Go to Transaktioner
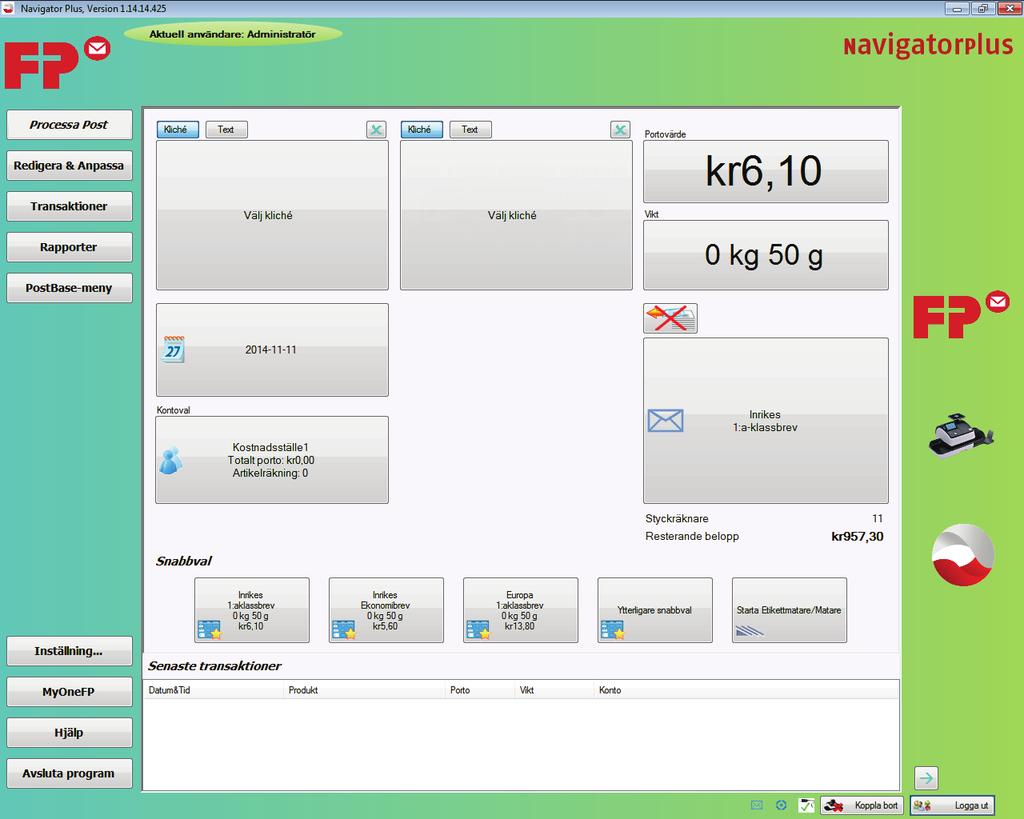 pyautogui.click(x=69, y=206)
